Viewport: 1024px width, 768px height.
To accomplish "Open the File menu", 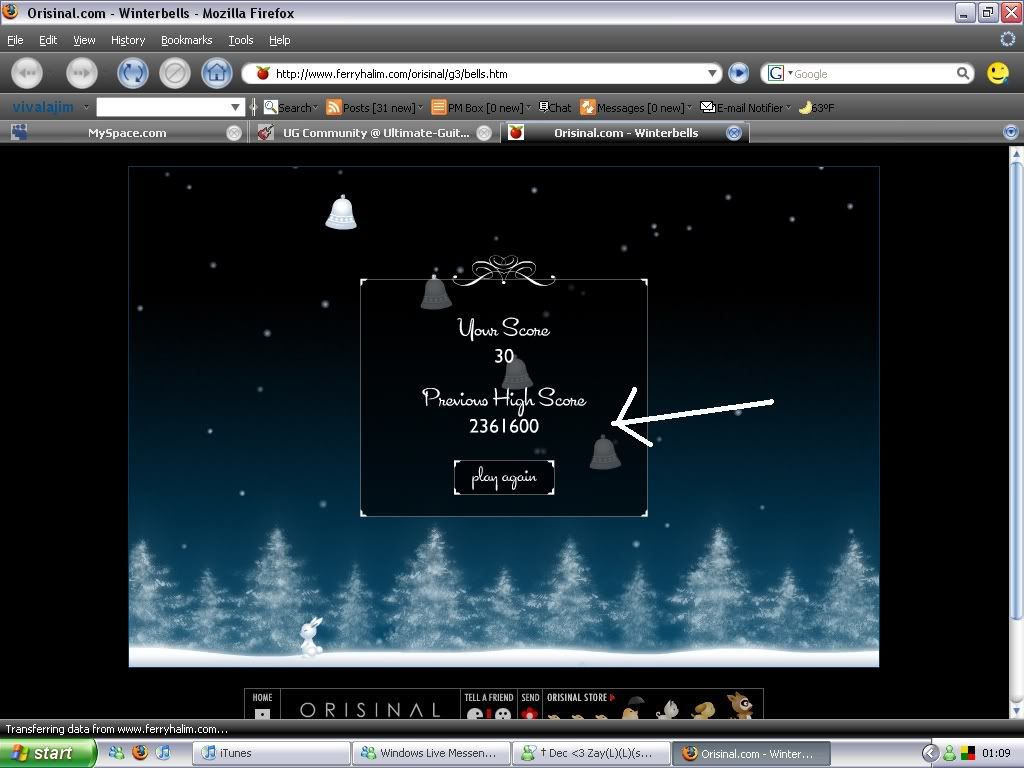I will 15,40.
